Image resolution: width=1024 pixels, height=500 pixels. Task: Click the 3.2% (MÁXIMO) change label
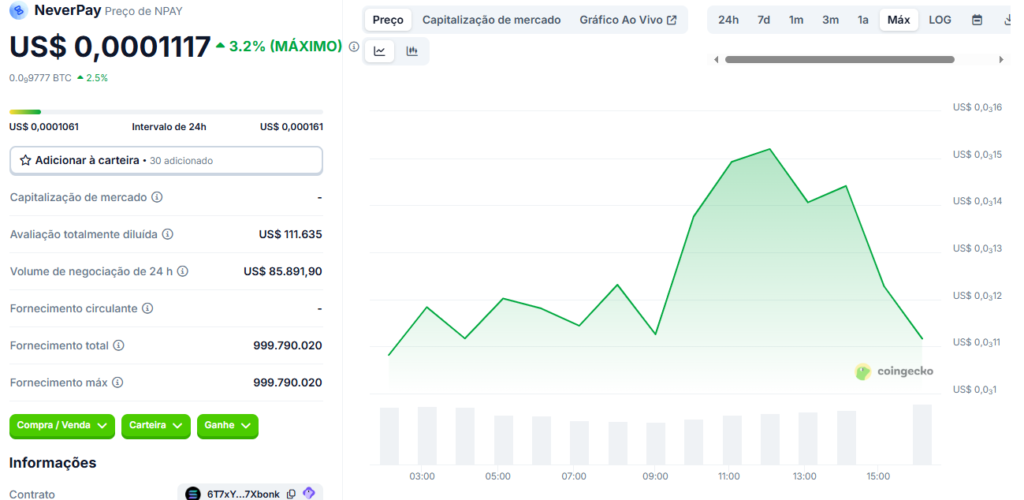(279, 46)
